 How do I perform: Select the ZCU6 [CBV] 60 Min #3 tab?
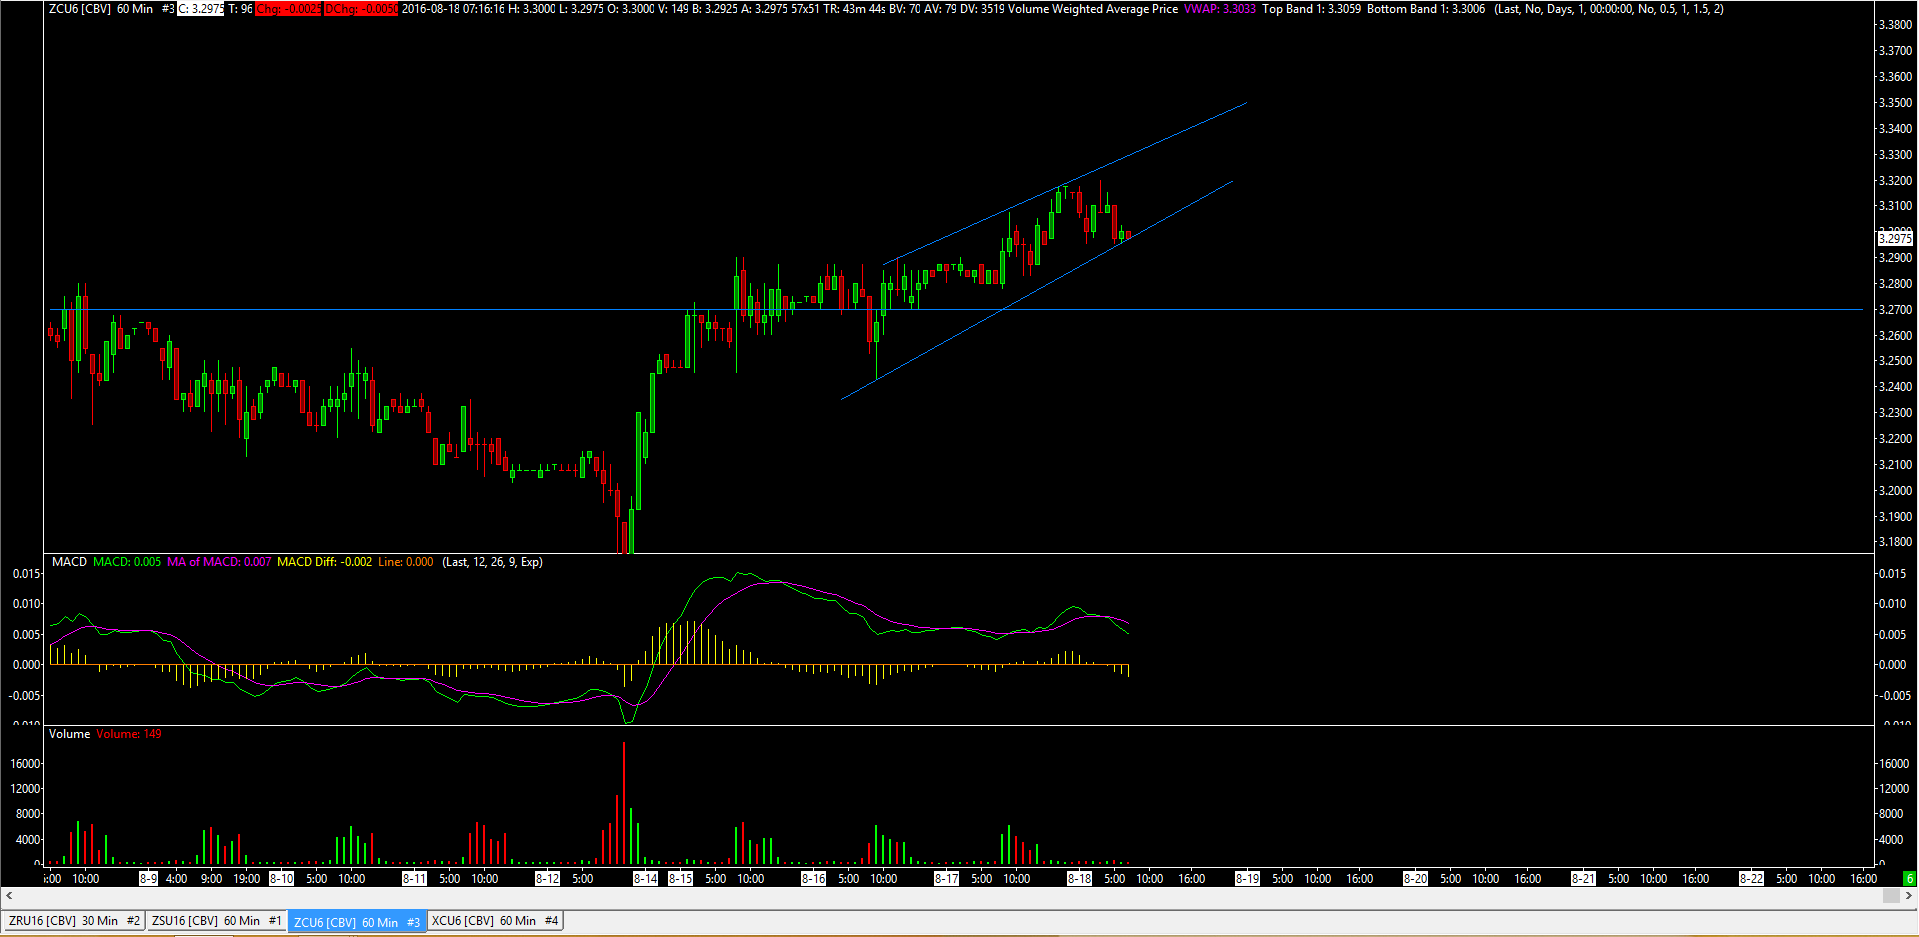pos(357,922)
